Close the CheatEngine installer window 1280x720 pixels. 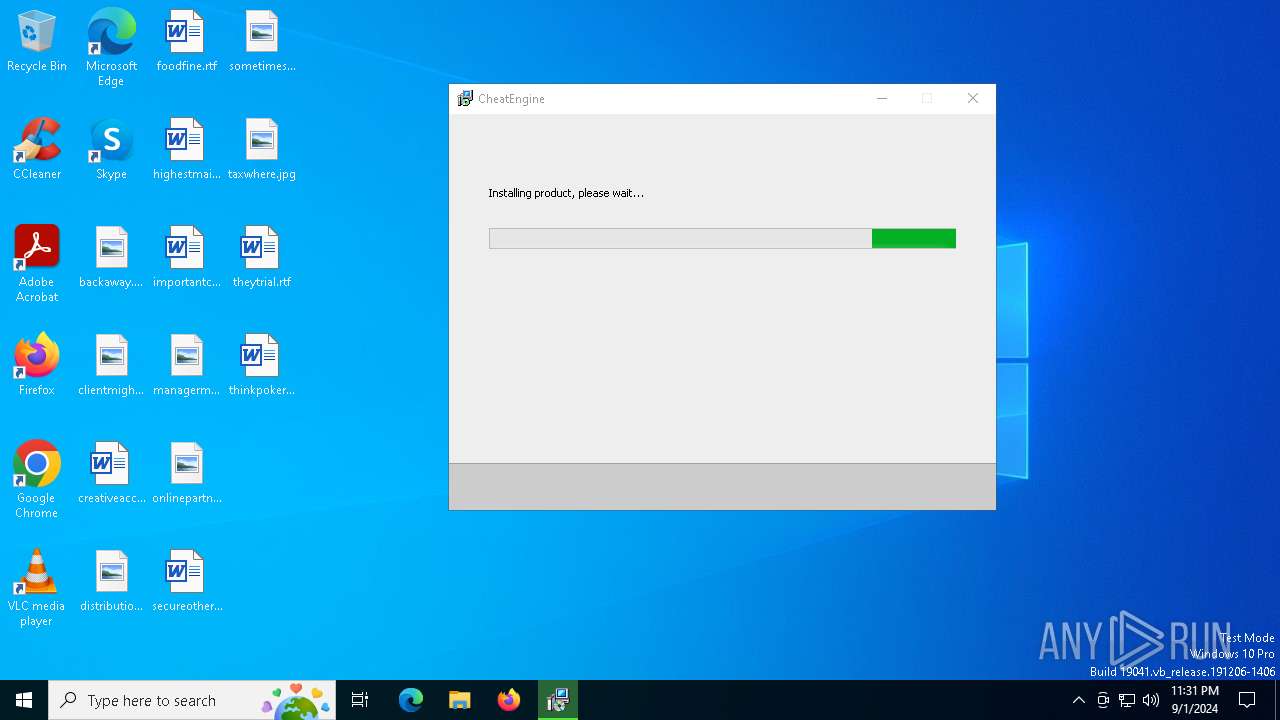[x=973, y=98]
